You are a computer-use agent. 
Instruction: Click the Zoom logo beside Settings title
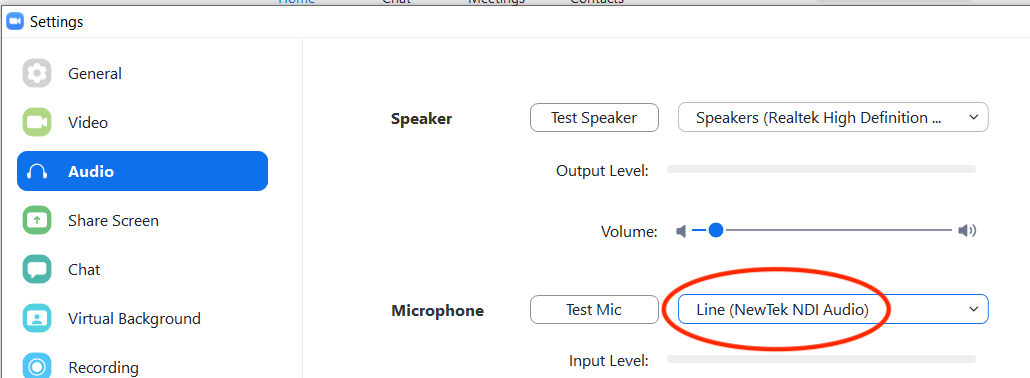[15, 22]
